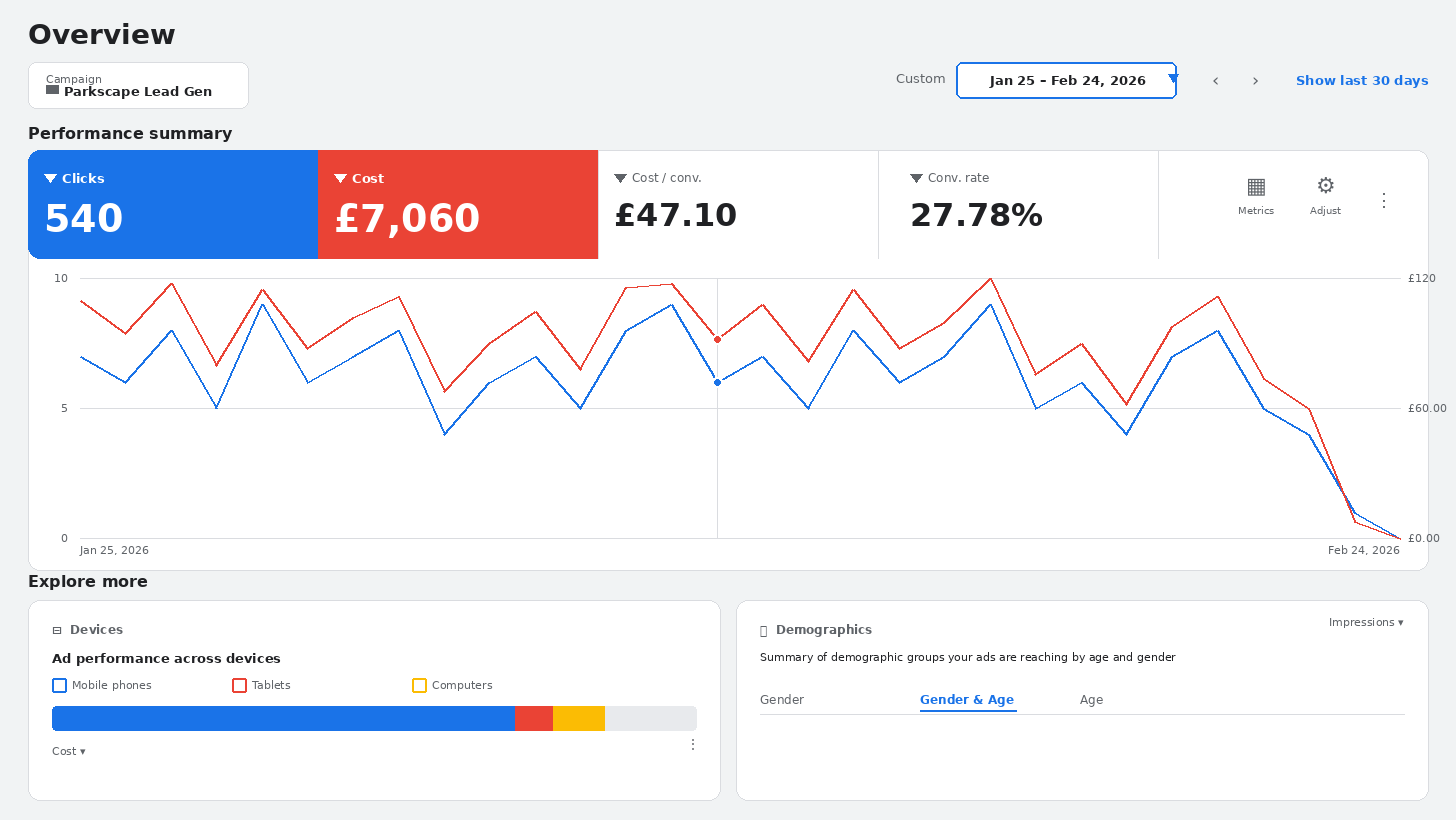Switch to the Gender tab
1456x820 pixels.
[781, 700]
